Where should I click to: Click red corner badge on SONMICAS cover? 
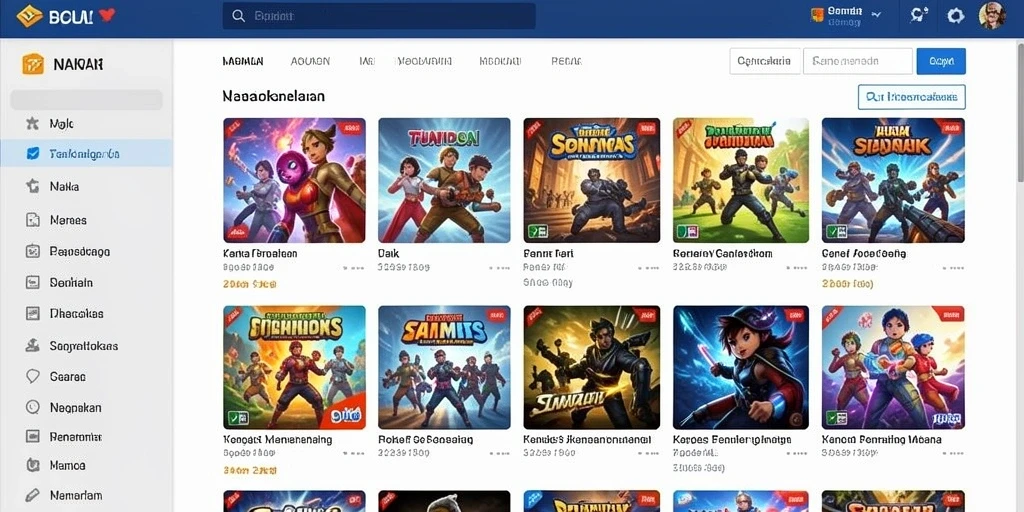(647, 130)
